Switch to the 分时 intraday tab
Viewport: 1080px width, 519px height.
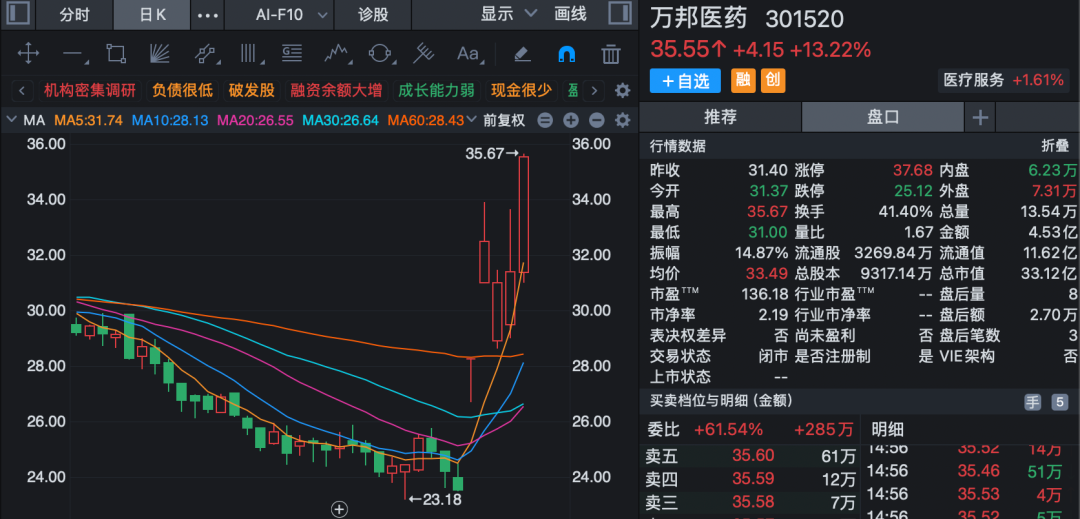click(x=74, y=14)
